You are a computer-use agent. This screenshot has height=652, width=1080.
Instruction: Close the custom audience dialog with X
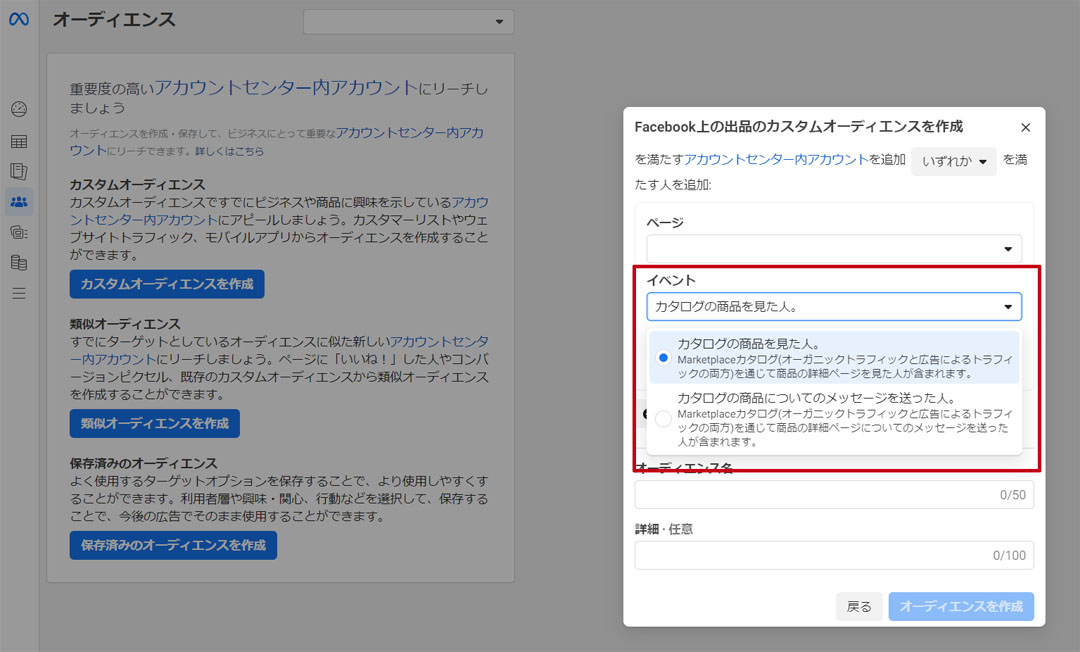(x=1025, y=127)
